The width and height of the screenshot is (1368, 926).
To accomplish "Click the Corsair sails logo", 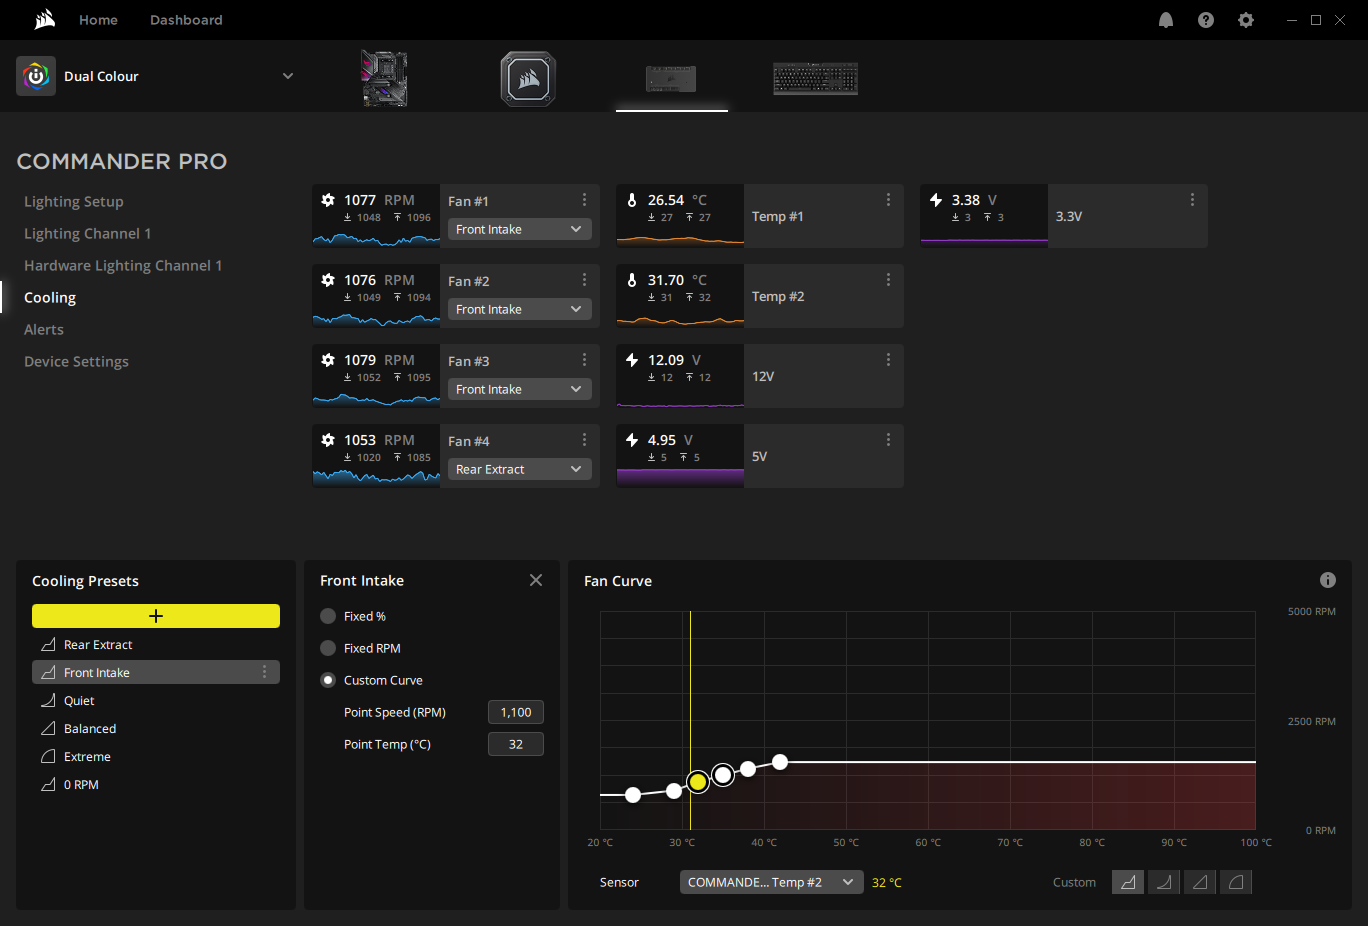I will [45, 19].
